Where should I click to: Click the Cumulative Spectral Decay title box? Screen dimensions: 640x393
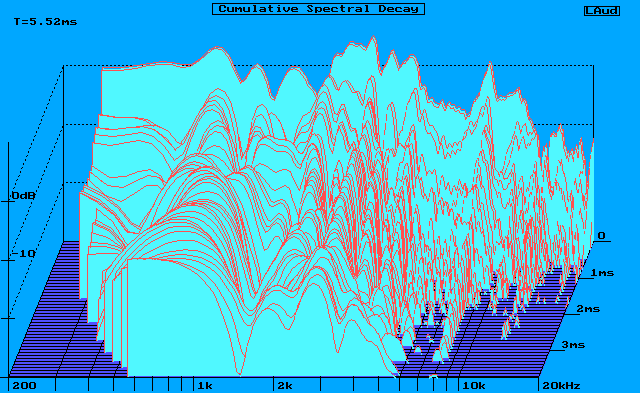click(x=318, y=9)
